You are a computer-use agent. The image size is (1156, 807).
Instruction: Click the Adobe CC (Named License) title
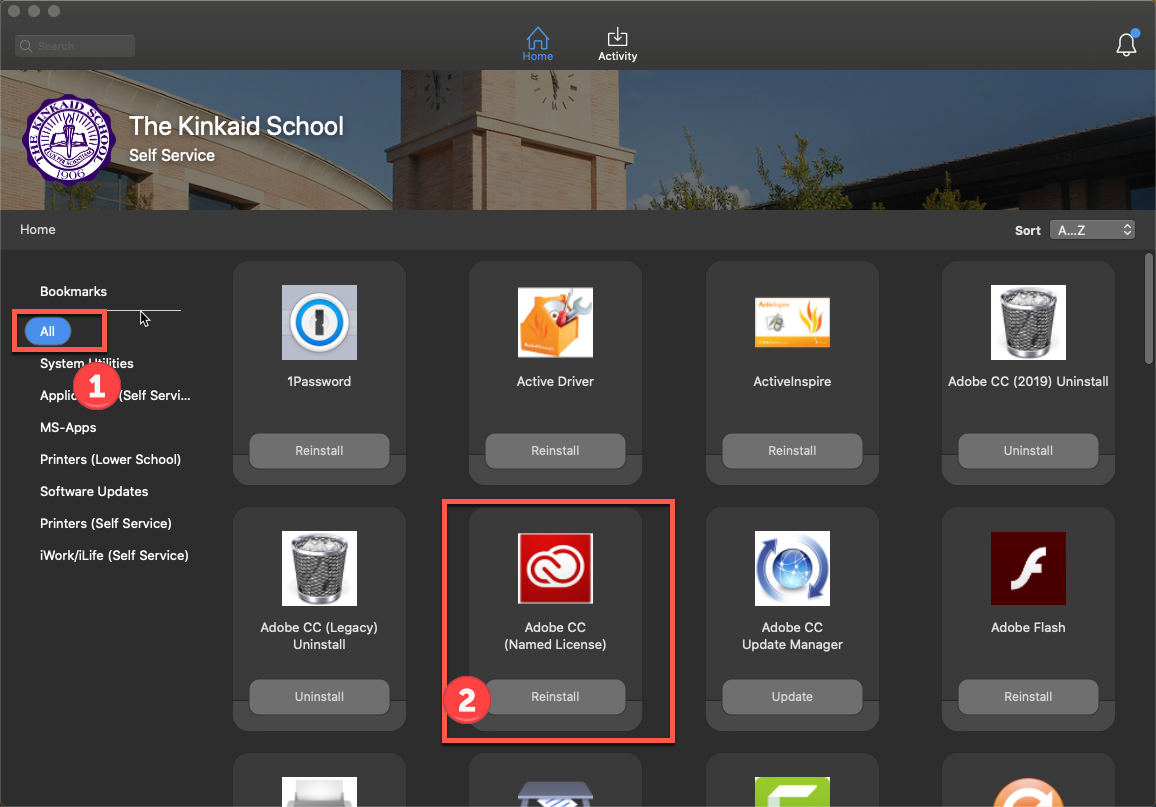pos(555,635)
